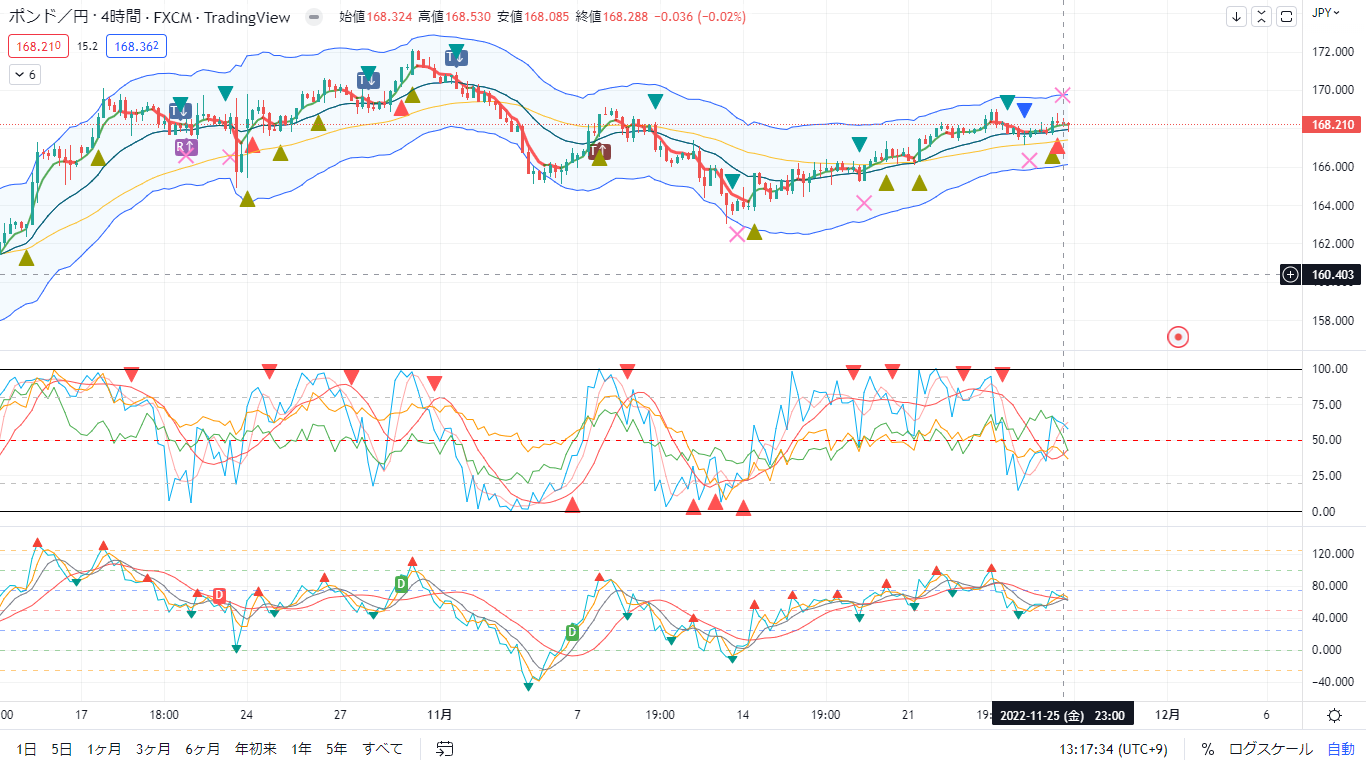Toggle the percent (%) scale
Viewport: 1366px width, 768px height.
[x=1207, y=748]
